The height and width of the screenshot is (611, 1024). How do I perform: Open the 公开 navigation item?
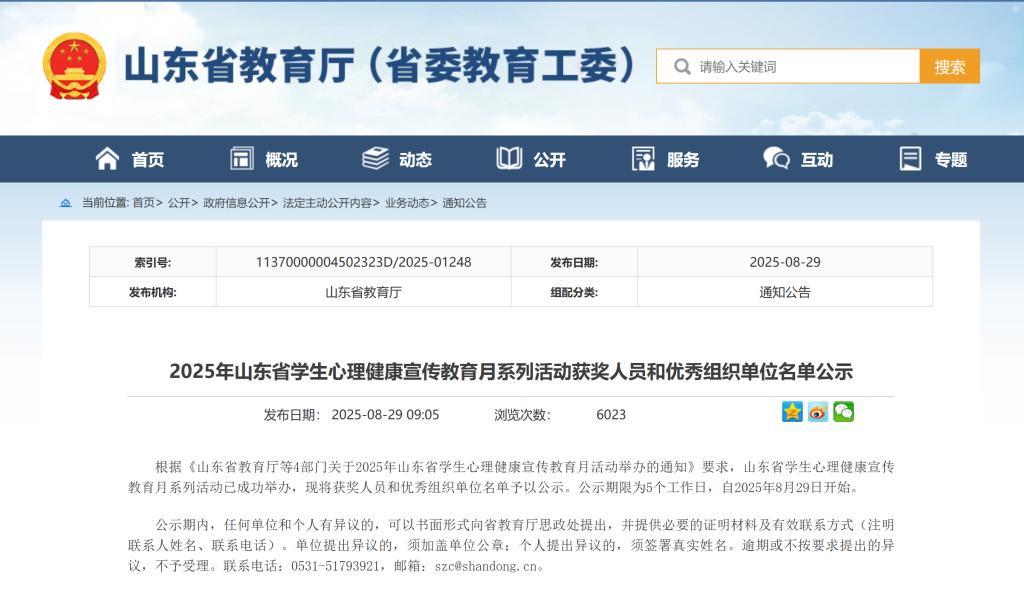pyautogui.click(x=531, y=159)
